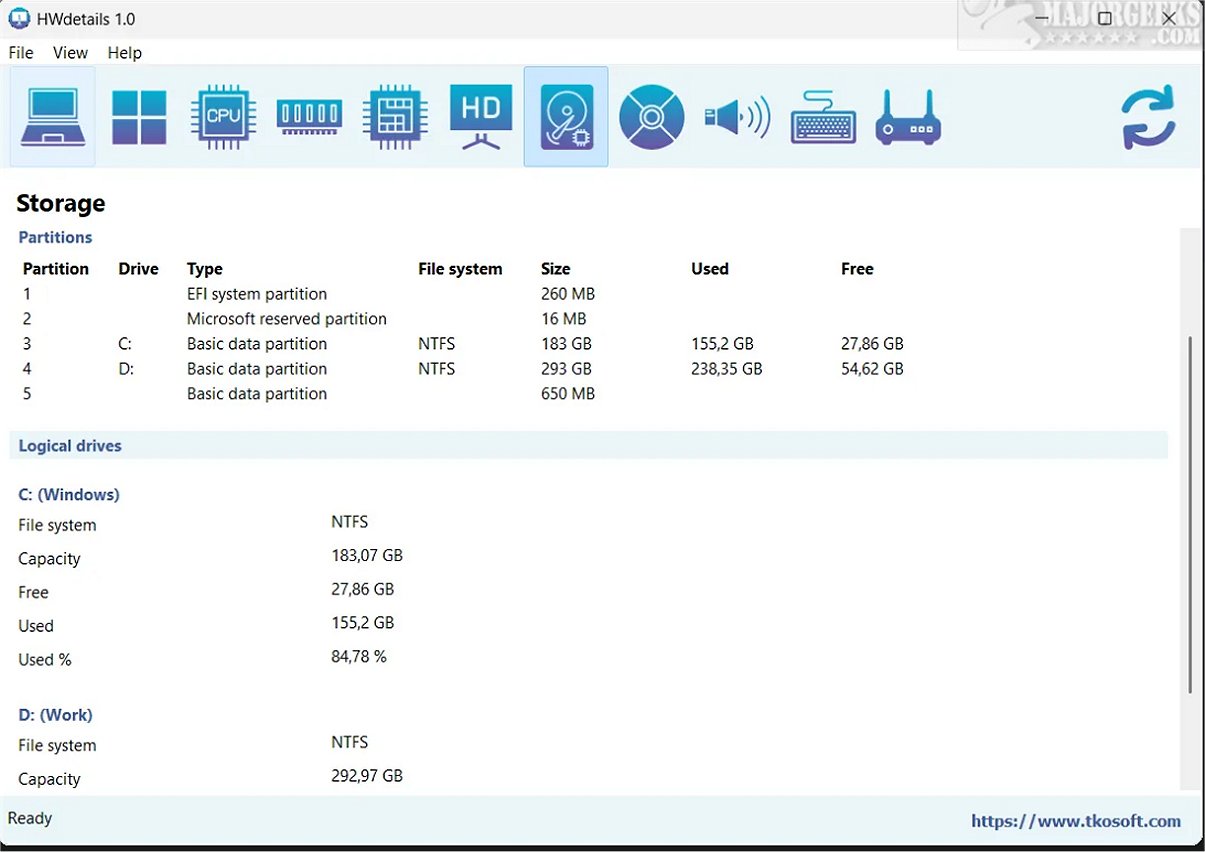Click the 650 MB size cell

tap(568, 394)
